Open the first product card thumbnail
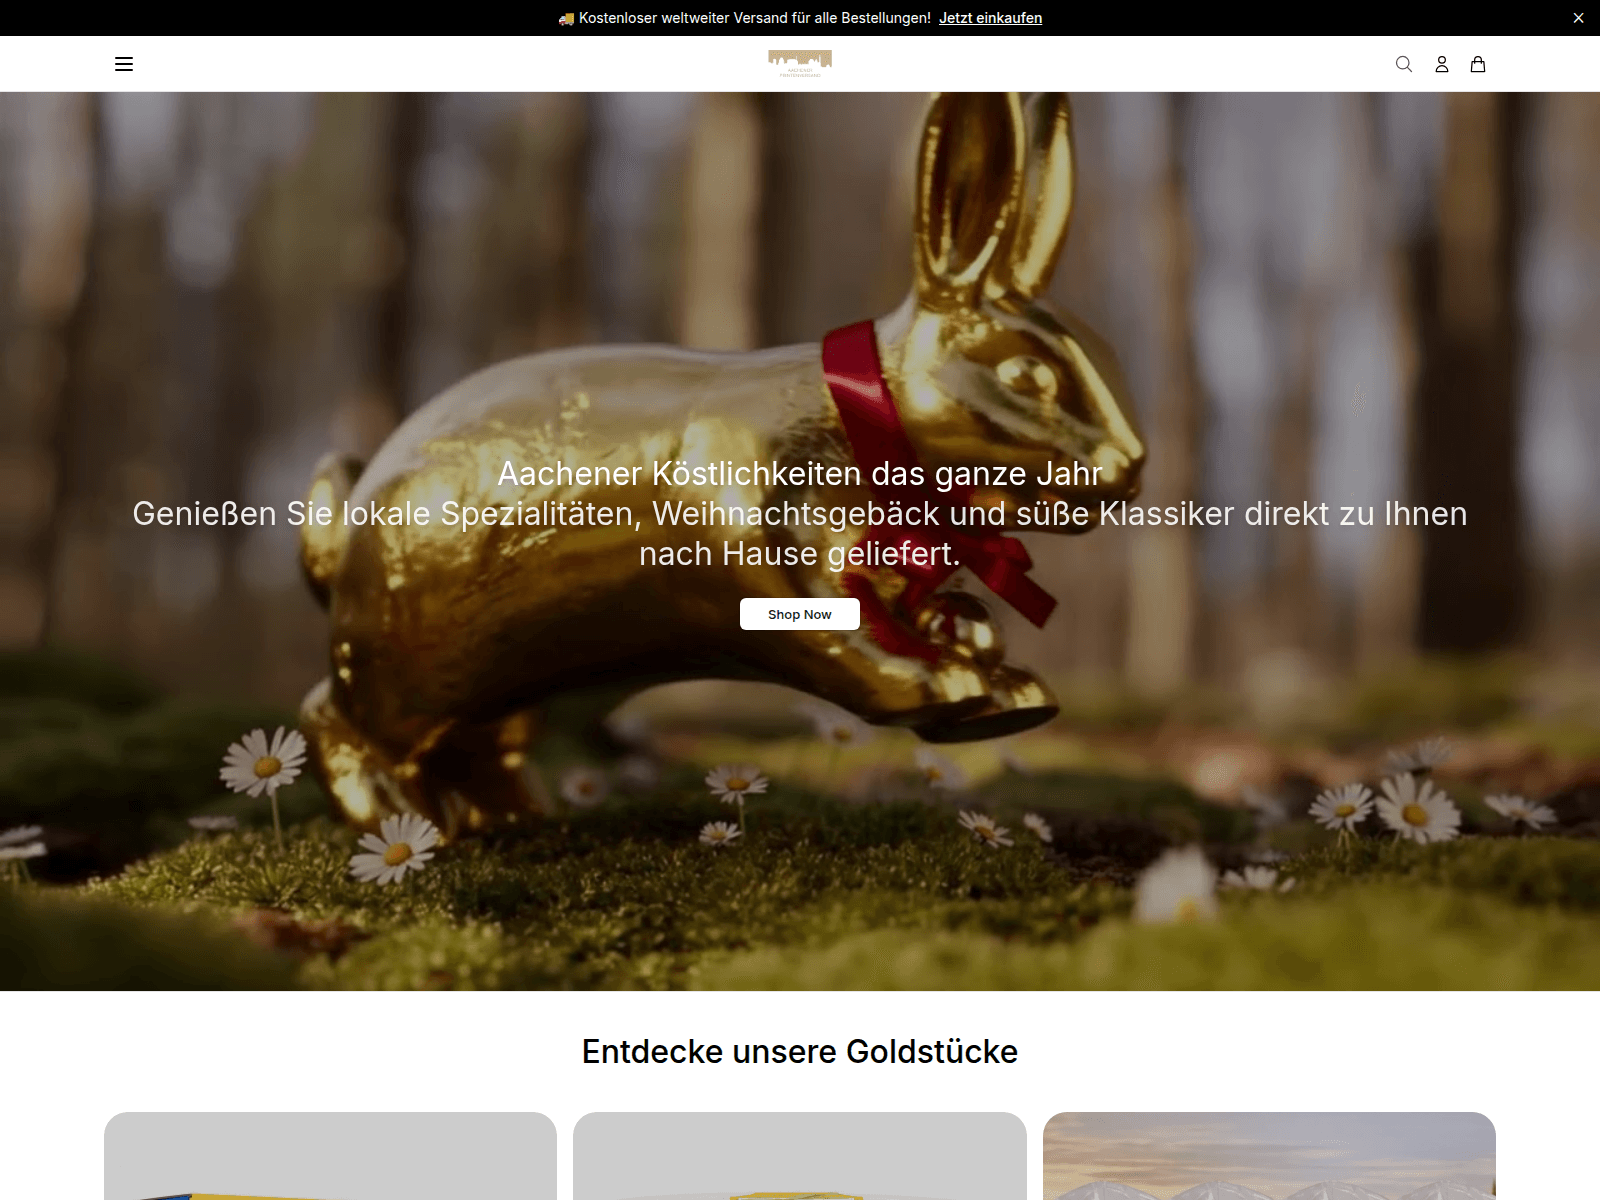Viewport: 1600px width, 1200px height. point(330,1156)
